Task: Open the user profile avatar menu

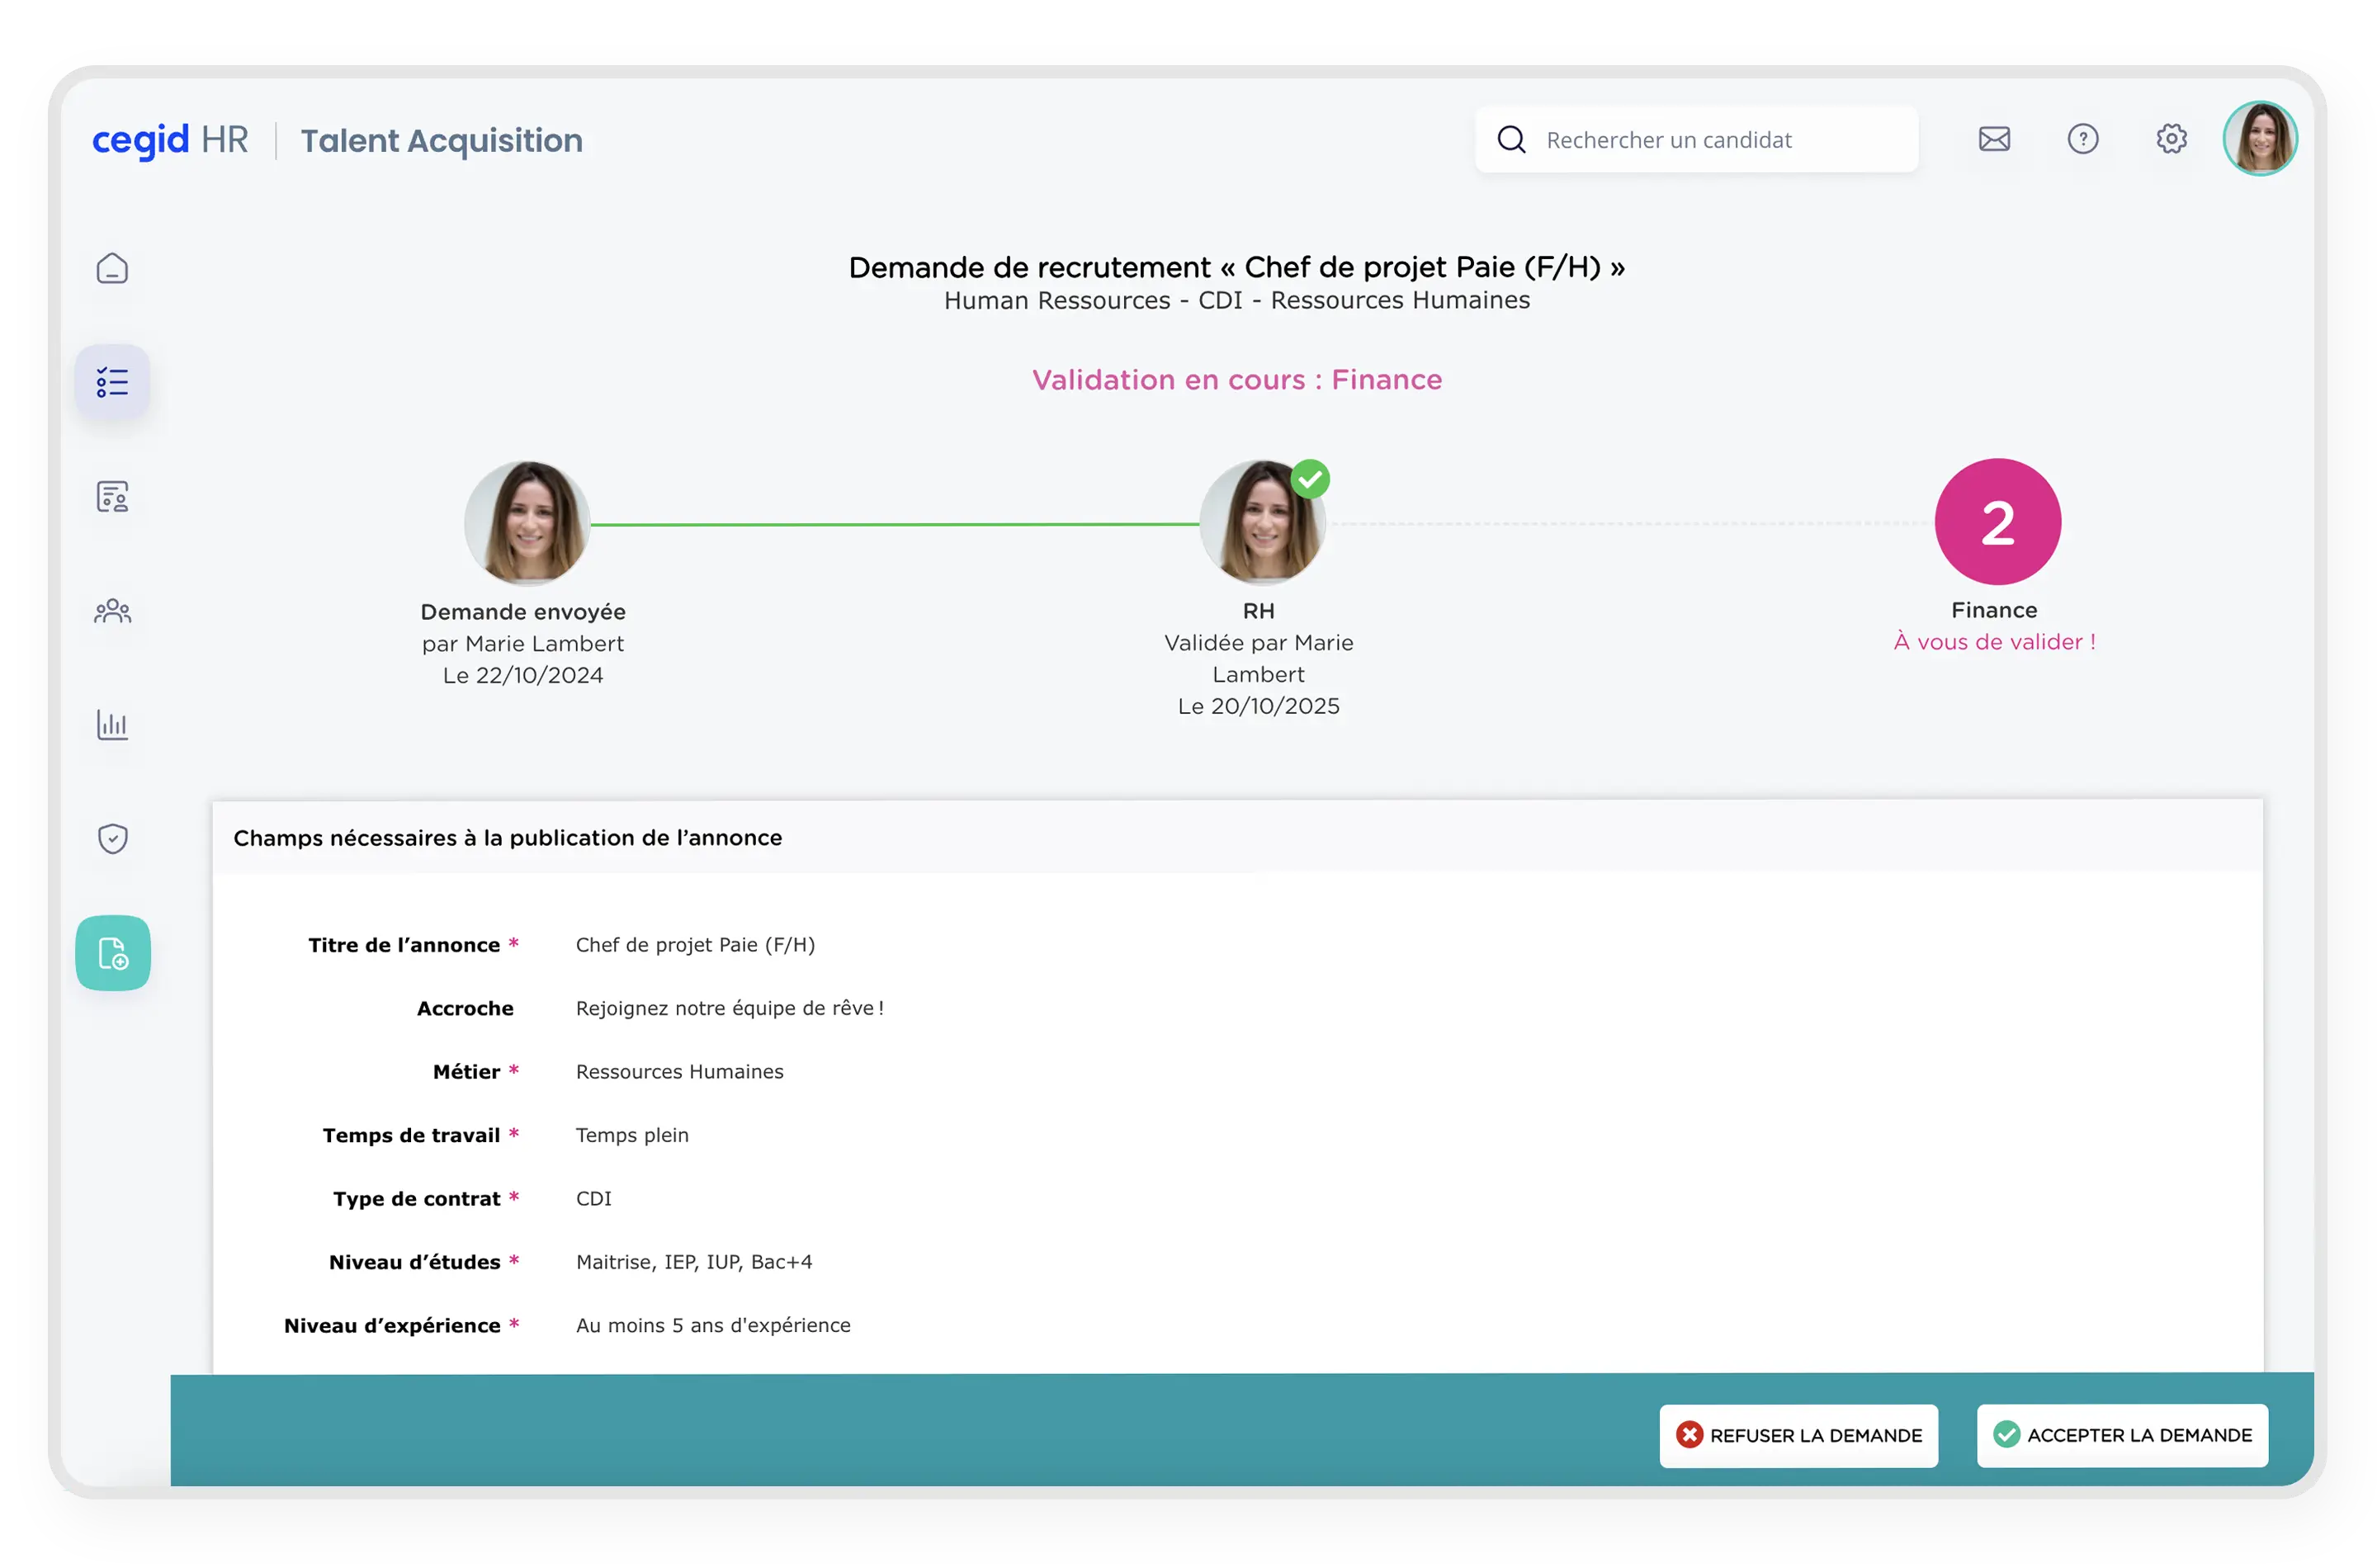Action: pyautogui.click(x=2259, y=139)
